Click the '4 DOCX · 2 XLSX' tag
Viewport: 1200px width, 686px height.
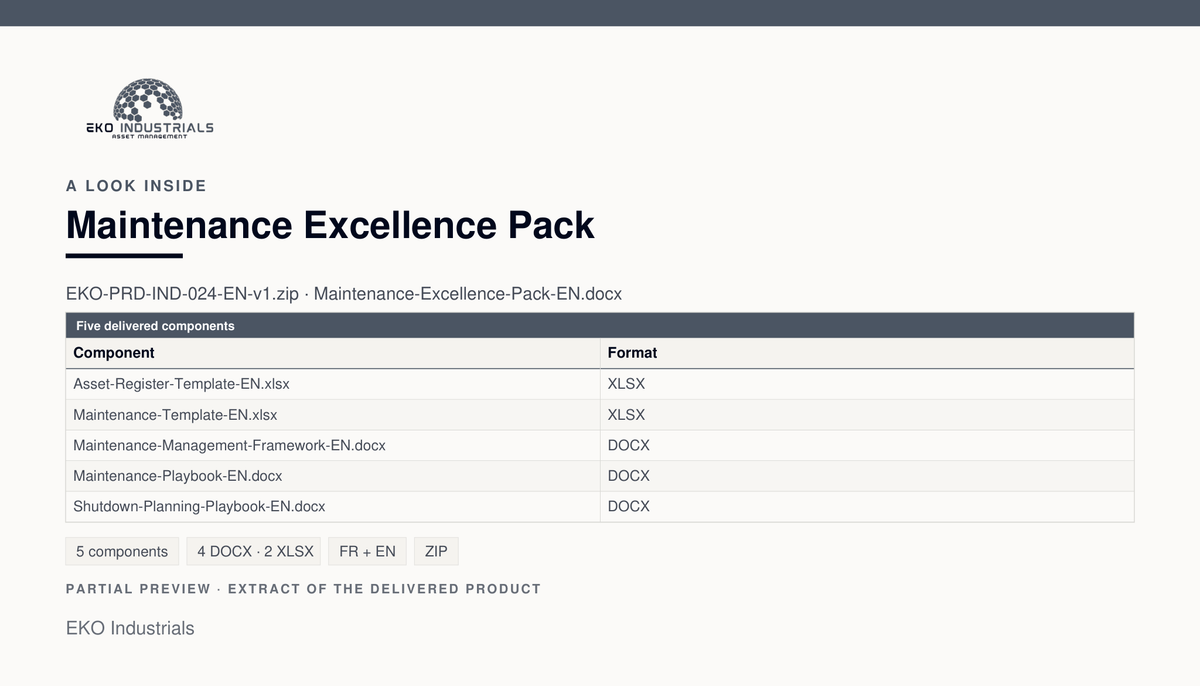(254, 551)
